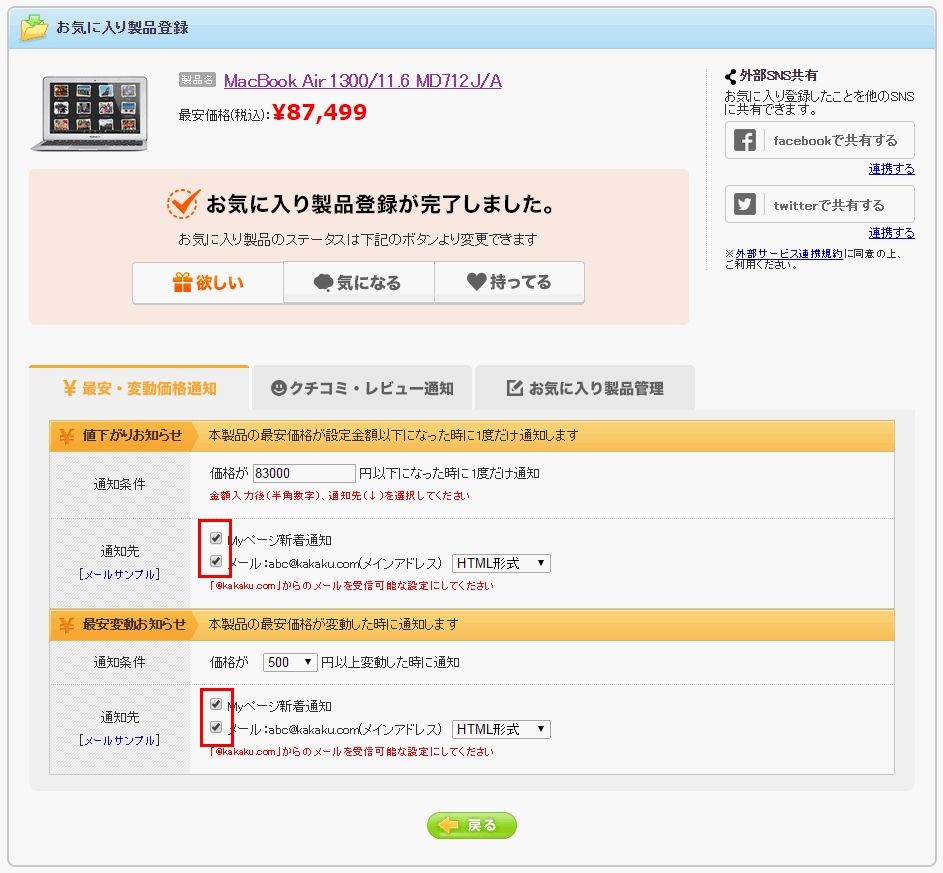Image resolution: width=943 pixels, height=873 pixels.
Task: Click the price input field showing 83000
Action: pos(304,473)
